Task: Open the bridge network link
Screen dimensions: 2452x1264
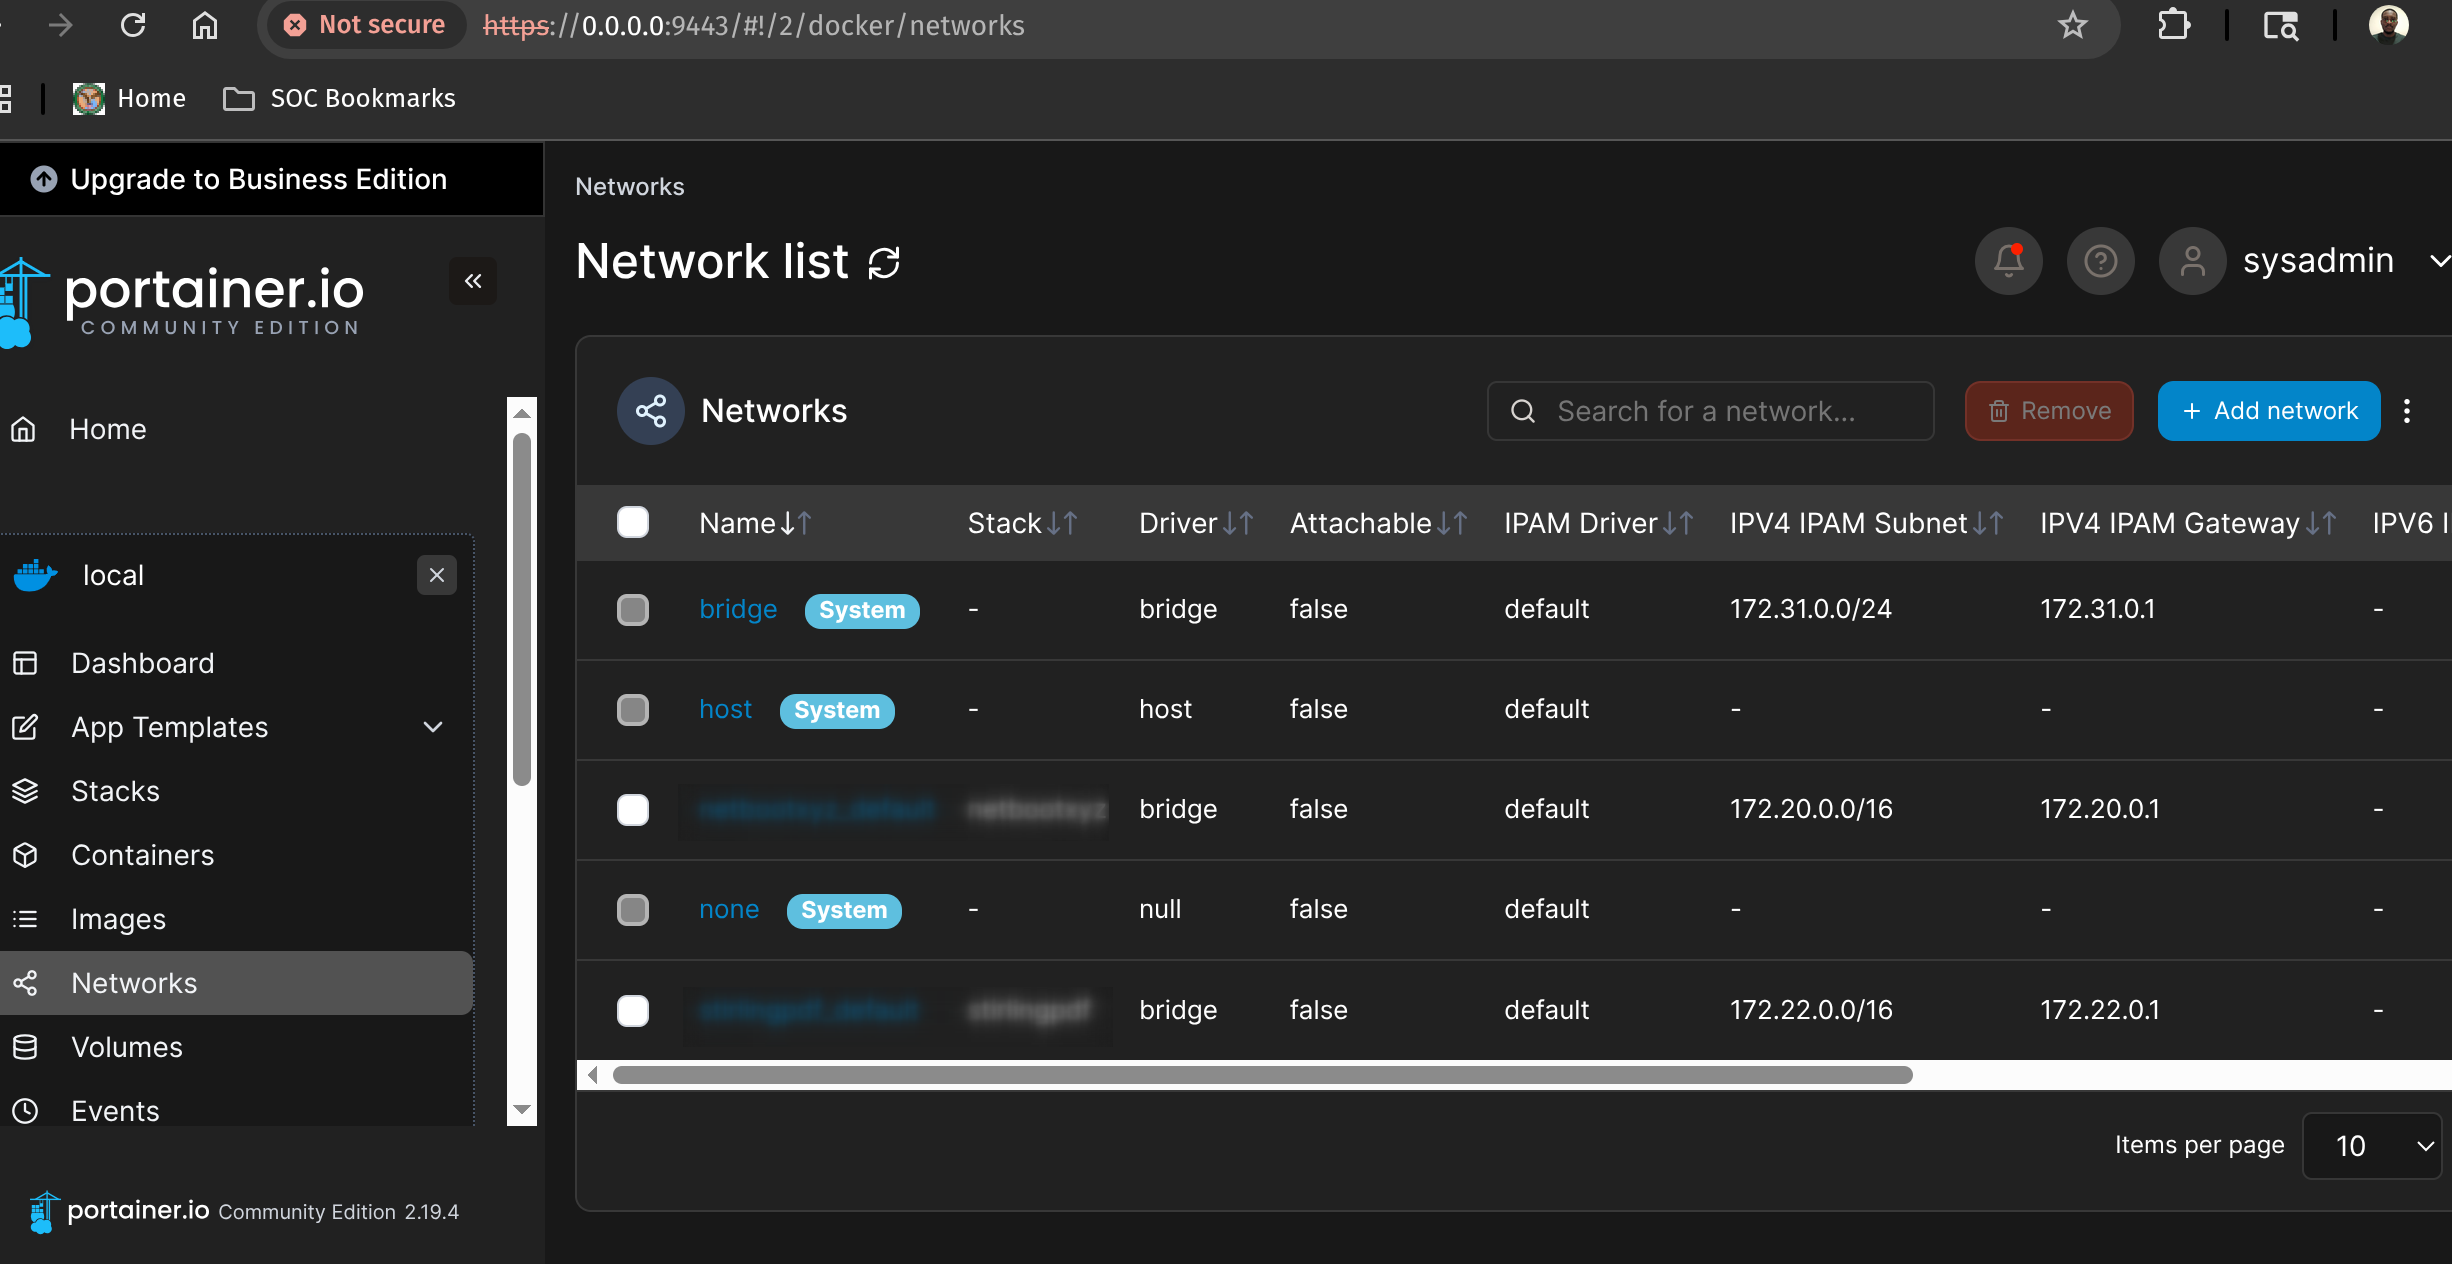Action: point(738,609)
